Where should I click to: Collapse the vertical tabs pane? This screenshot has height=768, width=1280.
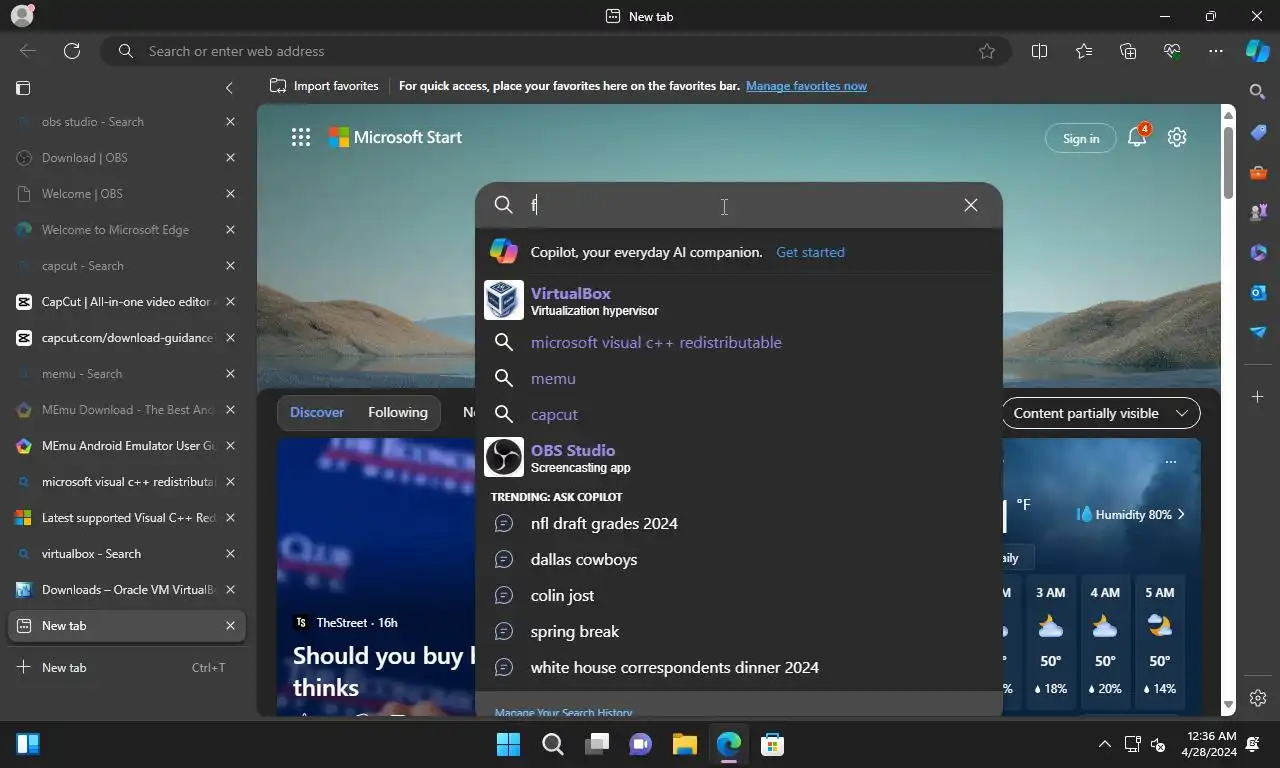pyautogui.click(x=229, y=88)
